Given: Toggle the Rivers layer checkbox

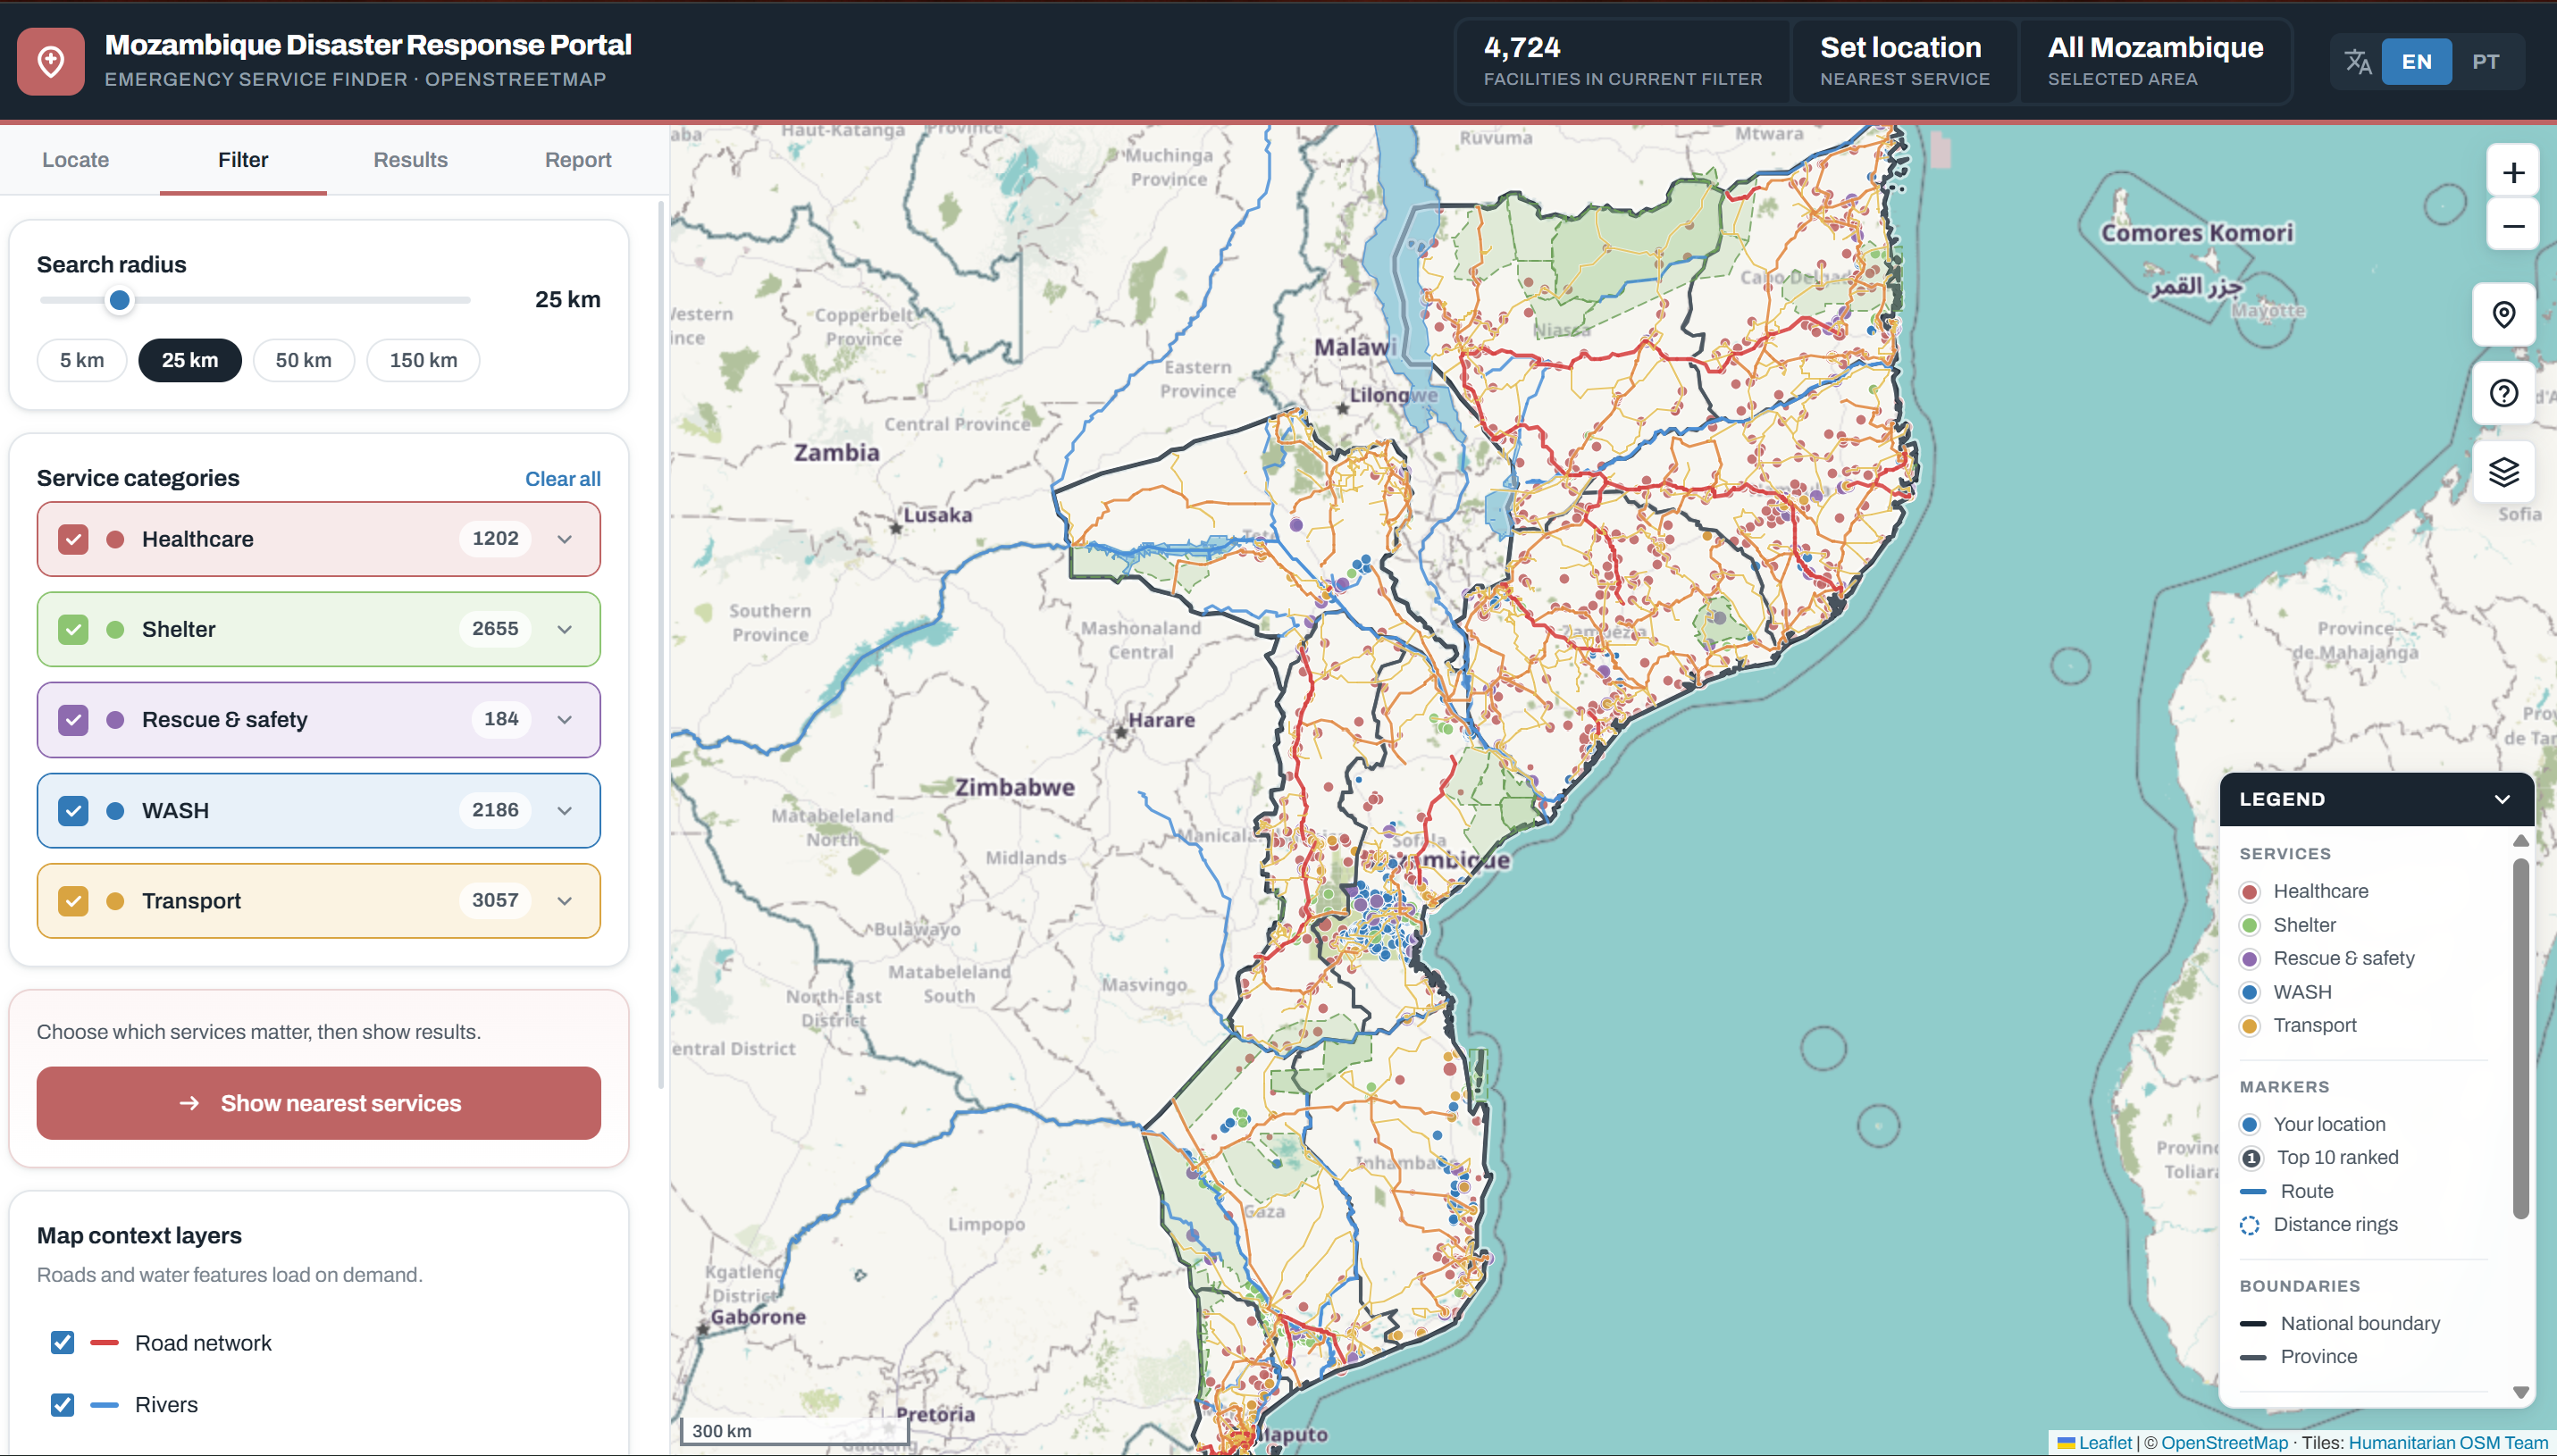Looking at the screenshot, I should pyautogui.click(x=62, y=1404).
